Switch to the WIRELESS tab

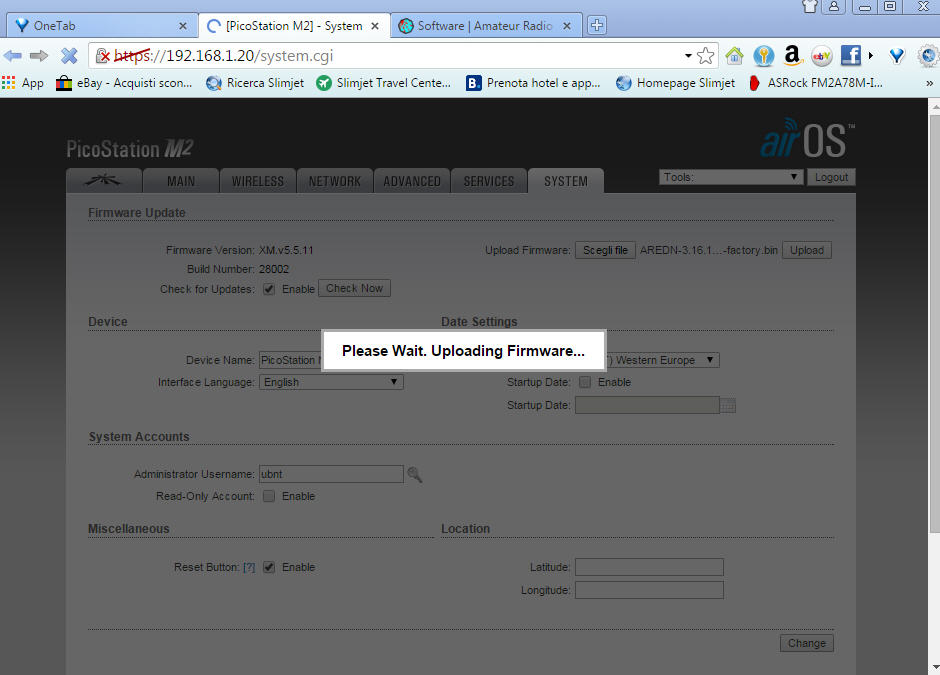click(258, 181)
